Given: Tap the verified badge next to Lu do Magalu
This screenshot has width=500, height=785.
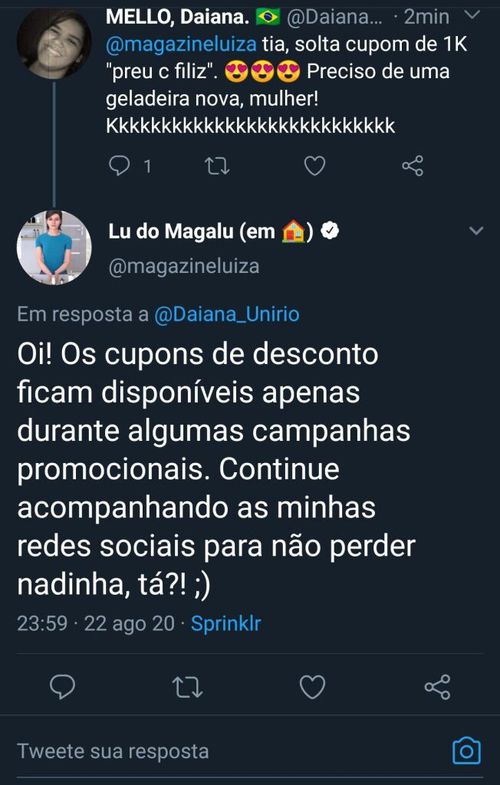Looking at the screenshot, I should [330, 231].
